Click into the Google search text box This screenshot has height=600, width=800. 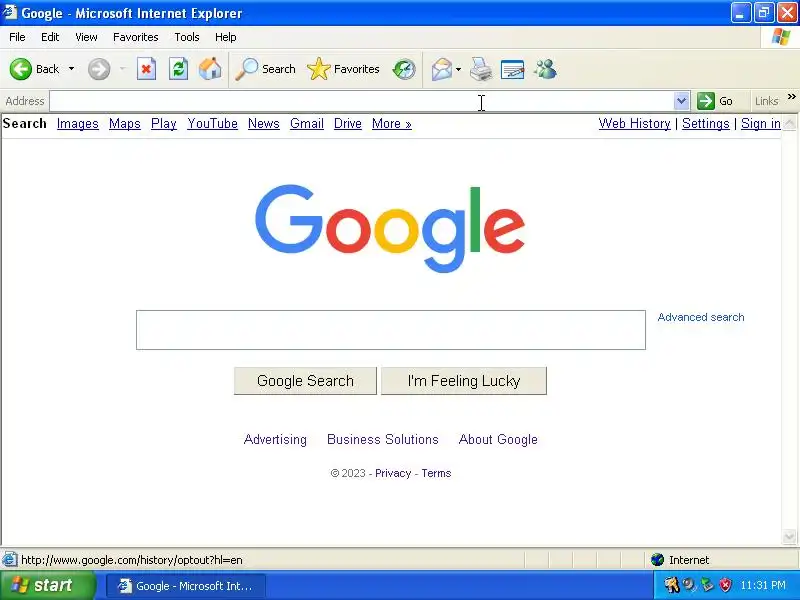click(x=391, y=330)
